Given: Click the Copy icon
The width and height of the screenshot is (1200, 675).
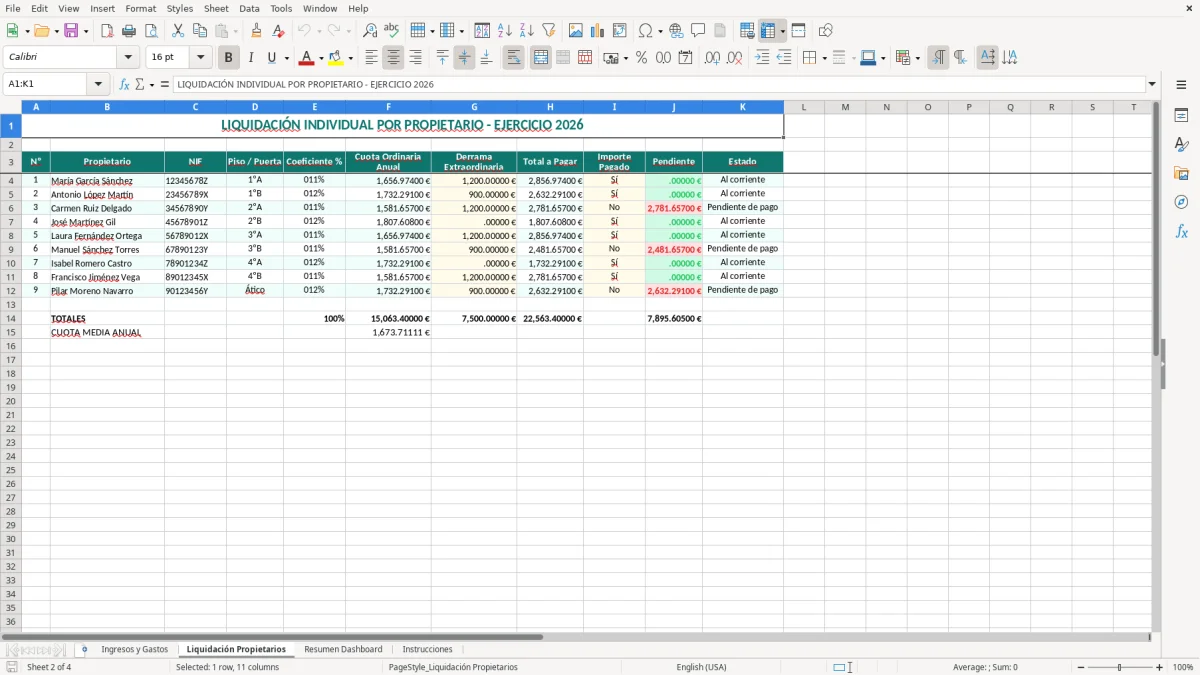Looking at the screenshot, I should click(x=199, y=31).
